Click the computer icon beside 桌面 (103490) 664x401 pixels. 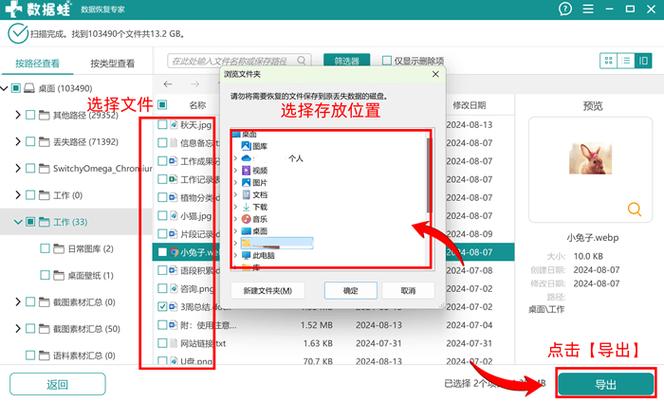pos(29,88)
